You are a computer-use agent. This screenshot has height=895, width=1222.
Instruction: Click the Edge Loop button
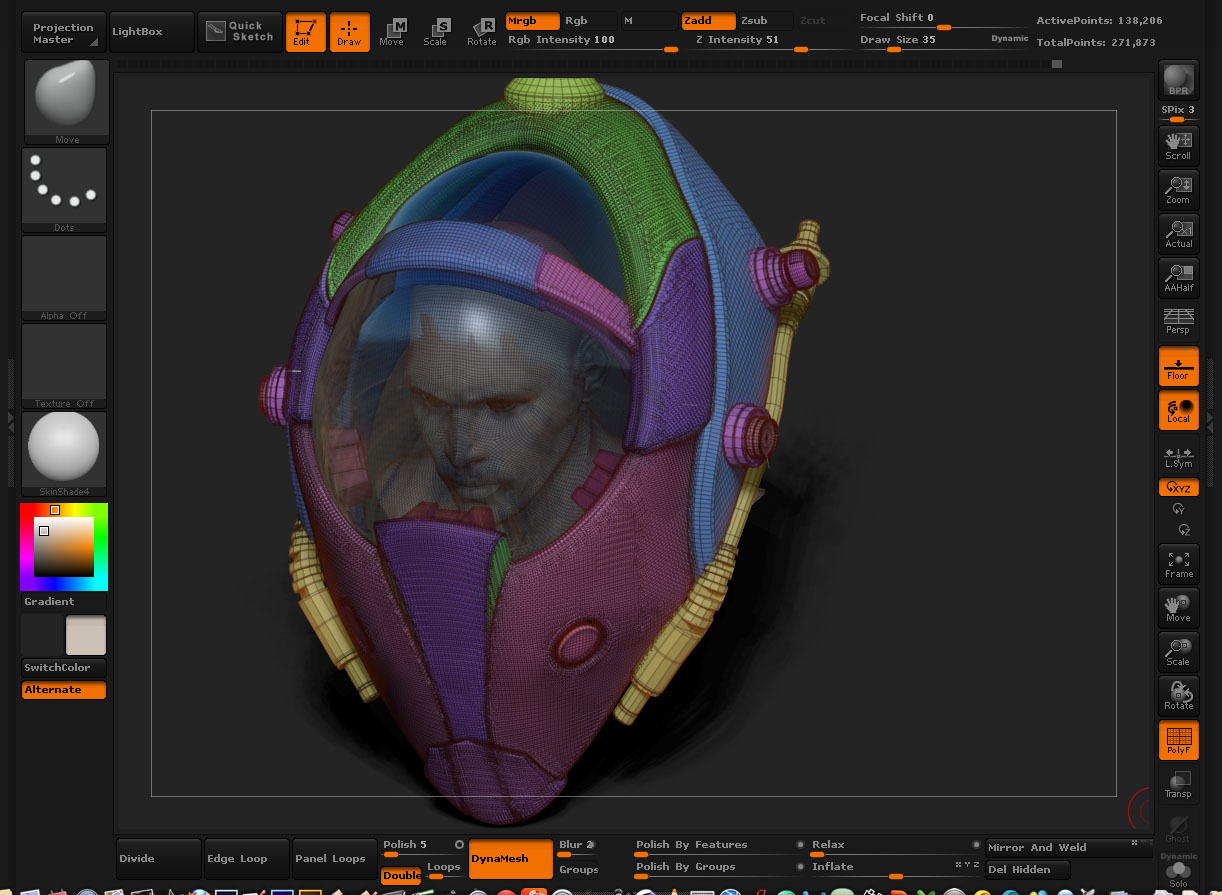[247, 859]
